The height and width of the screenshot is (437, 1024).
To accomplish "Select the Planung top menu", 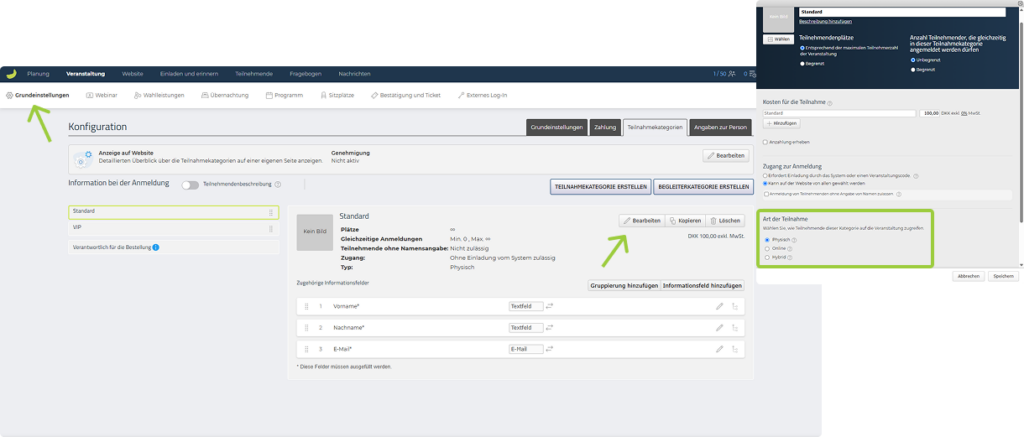I will (x=38, y=74).
